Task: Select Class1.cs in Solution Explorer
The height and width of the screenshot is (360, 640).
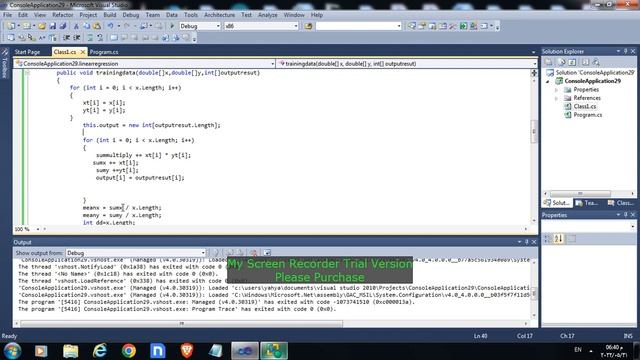Action: coord(584,107)
